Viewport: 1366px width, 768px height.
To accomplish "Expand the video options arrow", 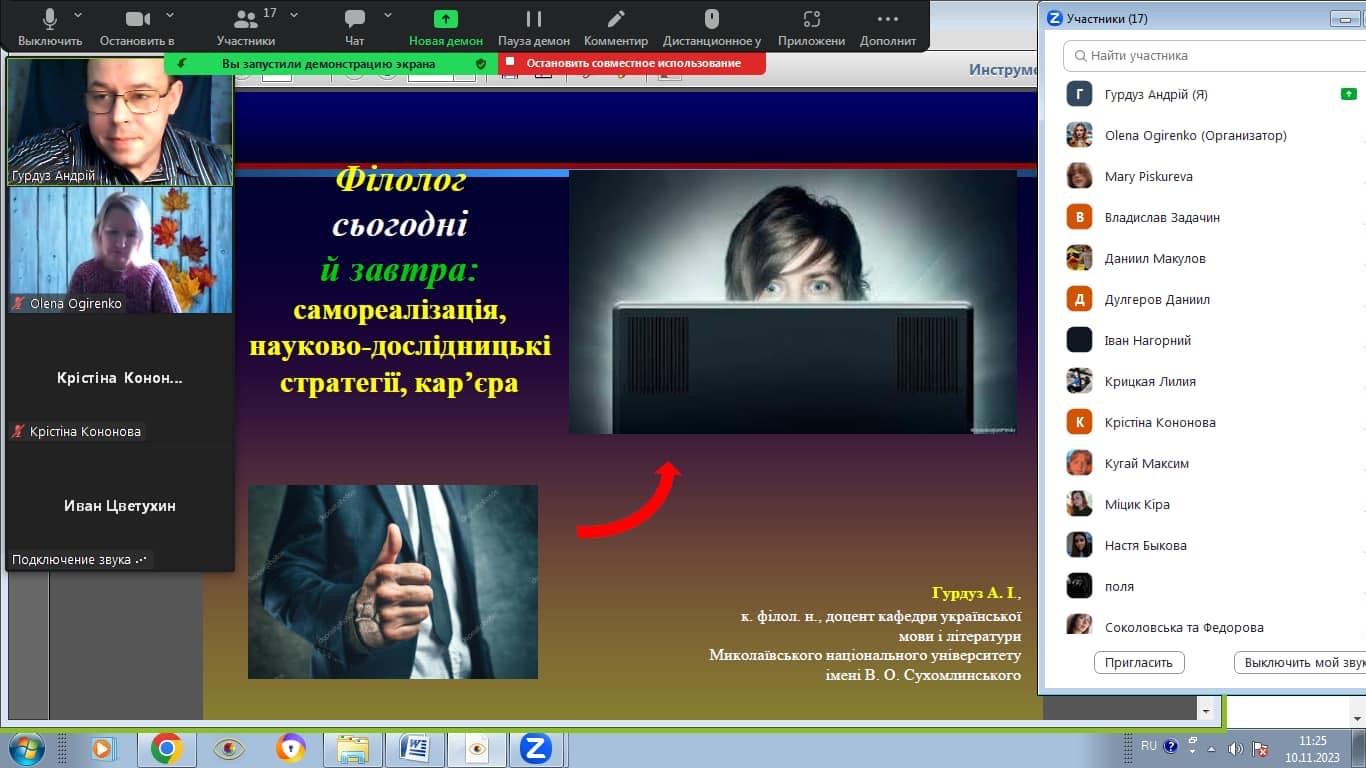I will pos(169,15).
